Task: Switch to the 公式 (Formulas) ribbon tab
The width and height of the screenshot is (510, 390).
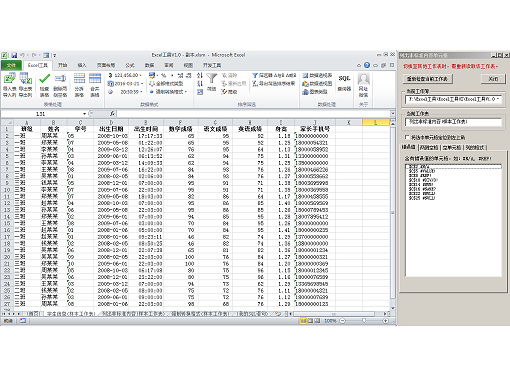Action: [130, 65]
